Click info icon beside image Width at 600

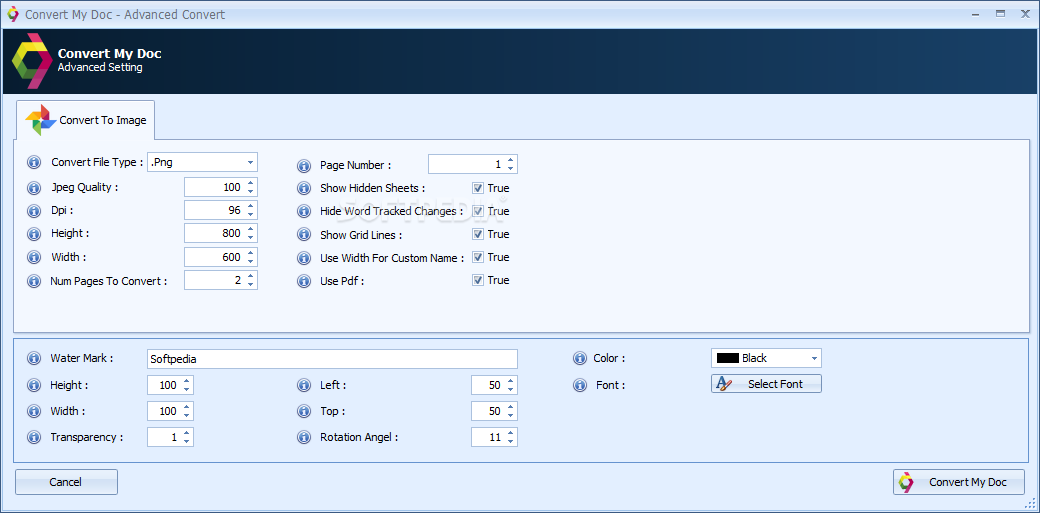tap(34, 257)
